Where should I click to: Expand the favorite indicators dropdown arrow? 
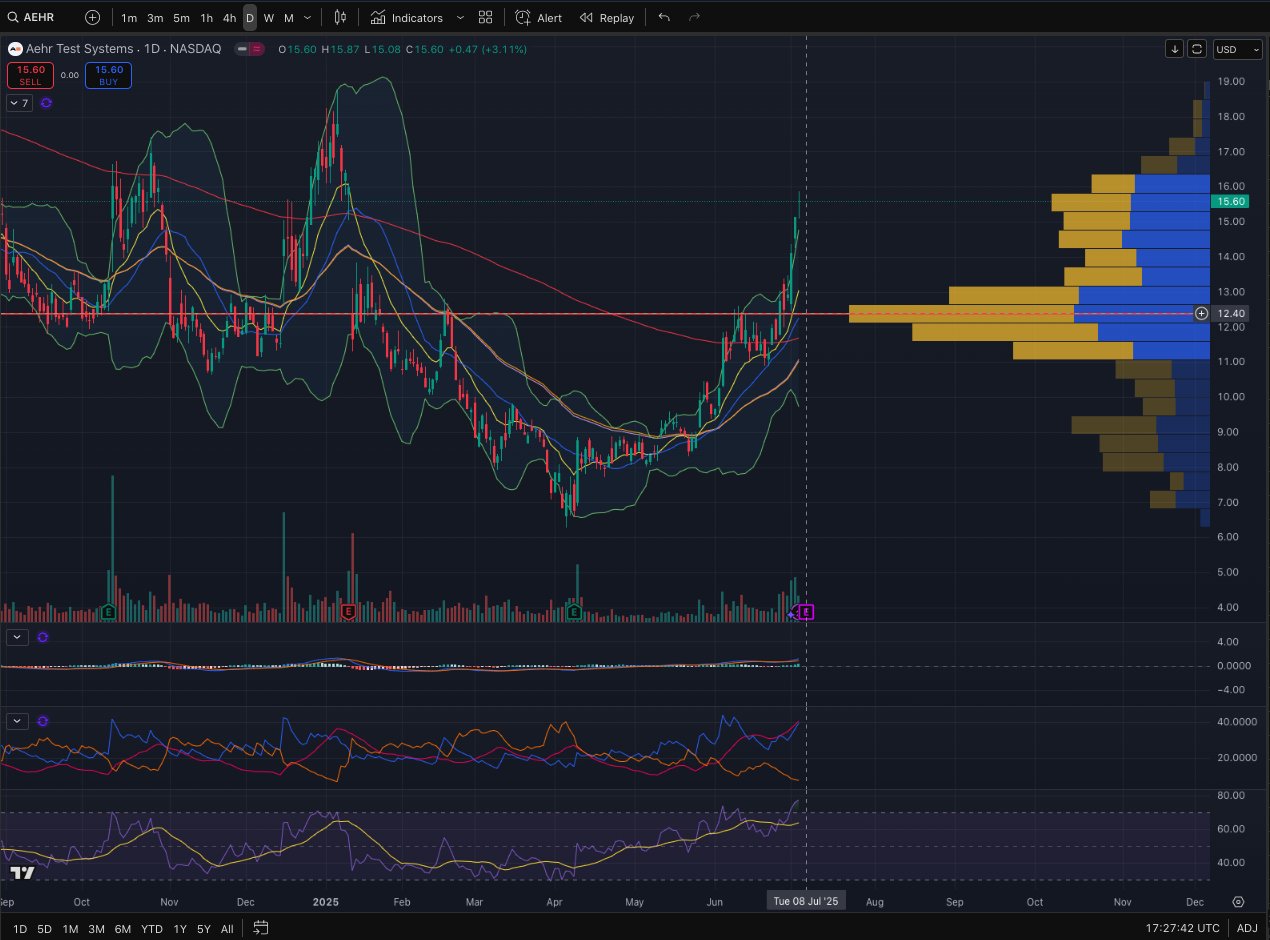click(x=460, y=18)
